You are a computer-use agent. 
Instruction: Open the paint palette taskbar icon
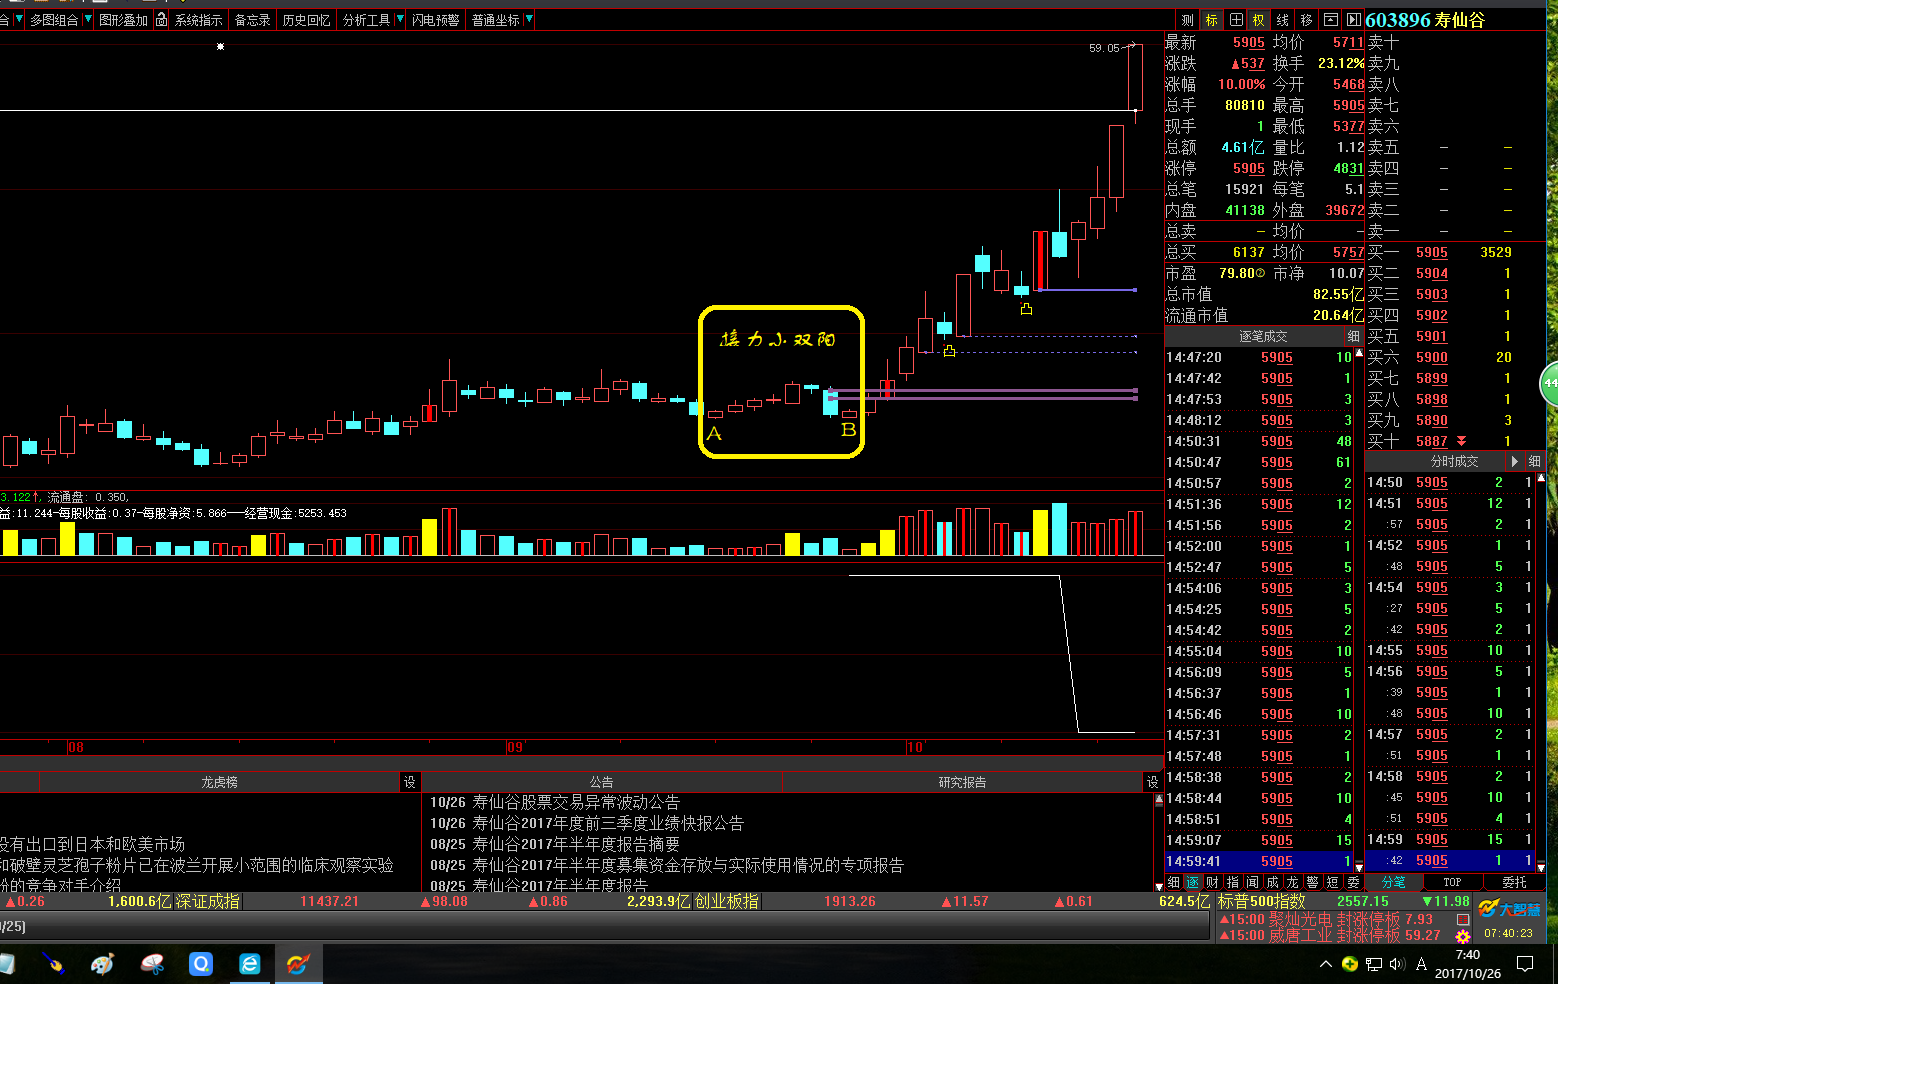point(103,964)
